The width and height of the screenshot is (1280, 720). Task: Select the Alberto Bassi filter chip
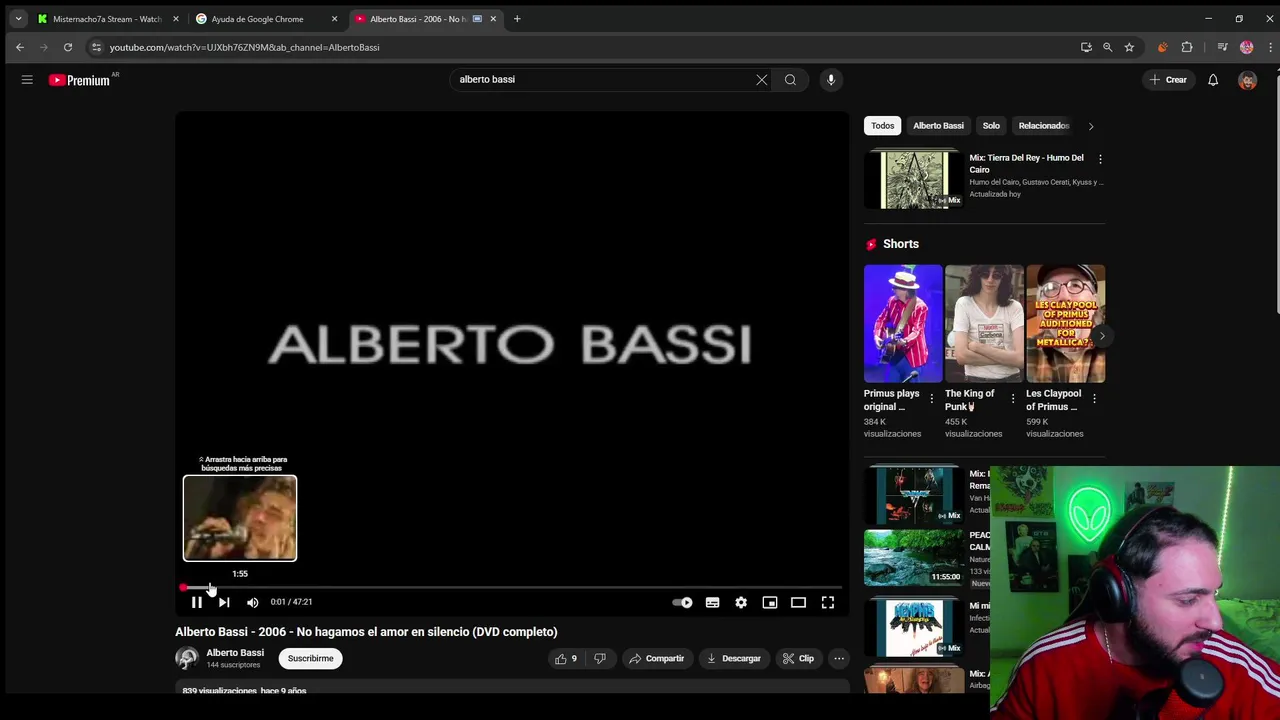[938, 126]
